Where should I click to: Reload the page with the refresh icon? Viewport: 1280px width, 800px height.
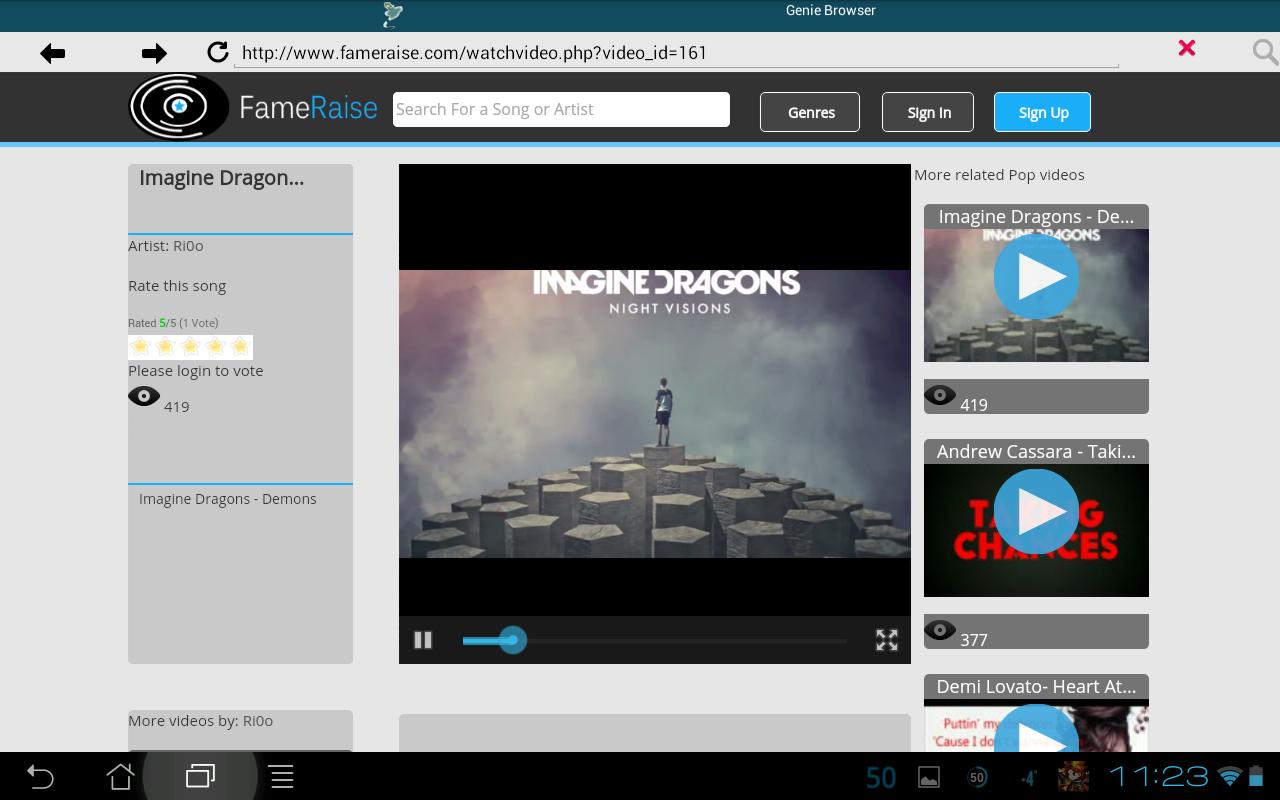(217, 52)
